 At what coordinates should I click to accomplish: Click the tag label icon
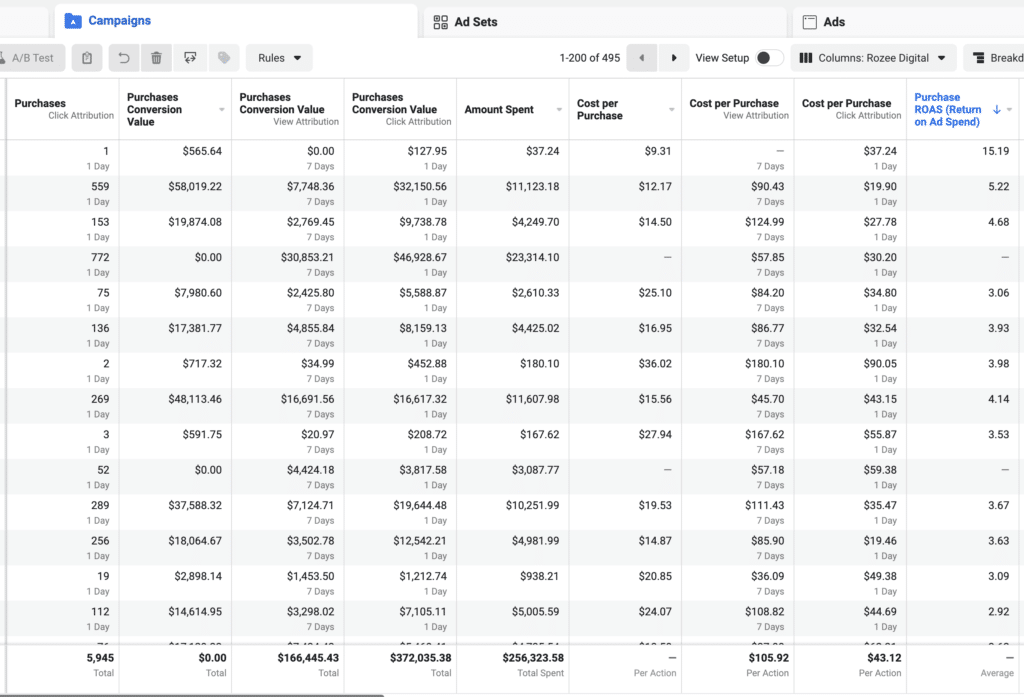coord(224,58)
